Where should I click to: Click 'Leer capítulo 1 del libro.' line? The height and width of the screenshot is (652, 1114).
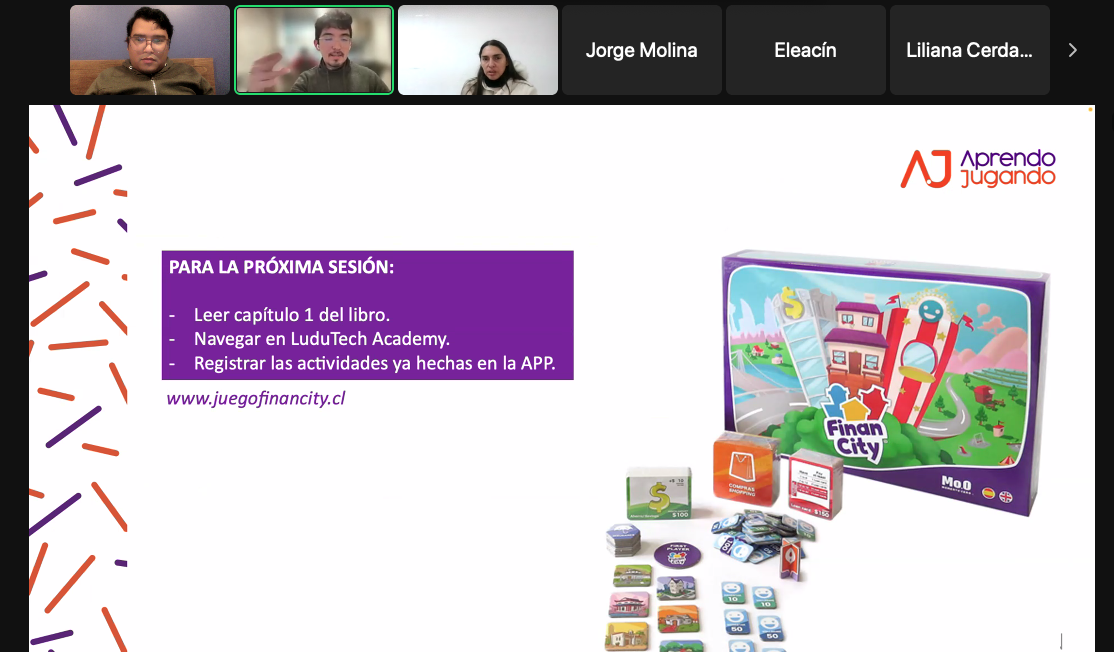[292, 315]
